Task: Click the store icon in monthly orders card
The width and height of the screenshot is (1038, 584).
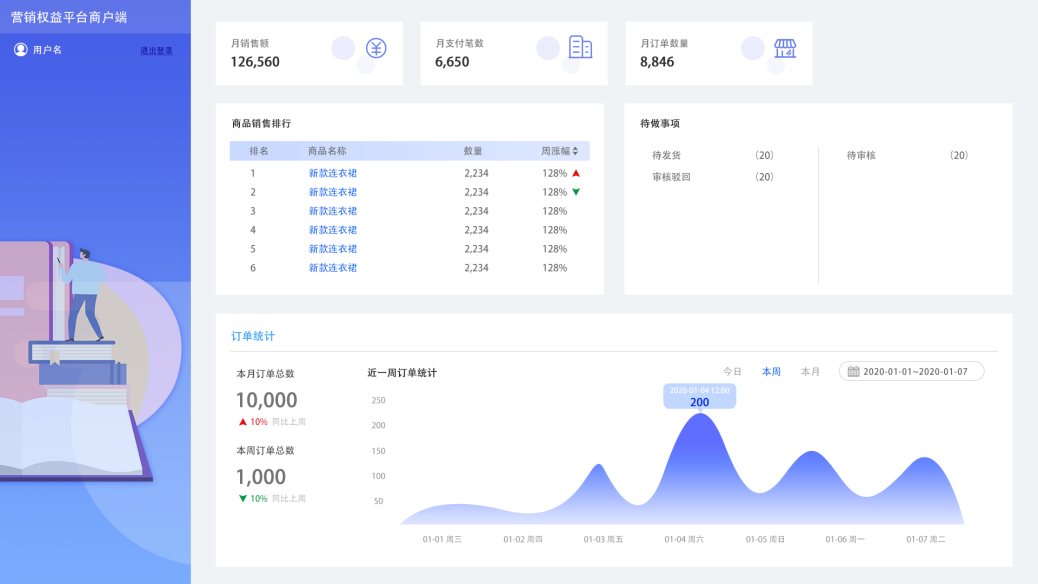Action: [x=785, y=48]
